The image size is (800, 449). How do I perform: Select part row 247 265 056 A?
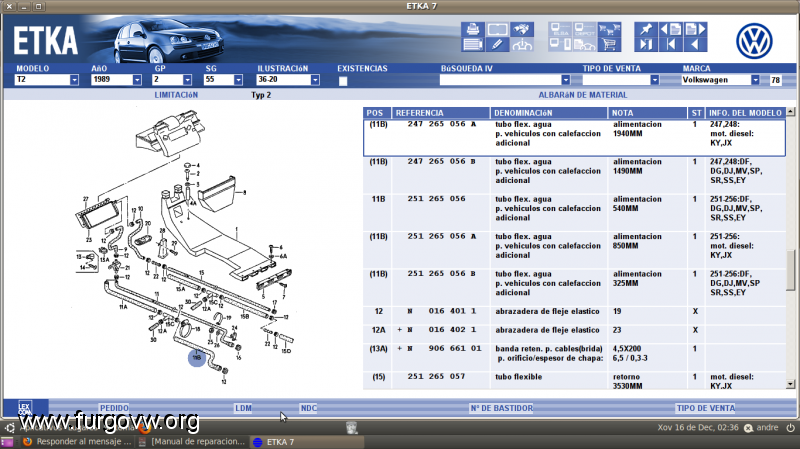coord(574,138)
